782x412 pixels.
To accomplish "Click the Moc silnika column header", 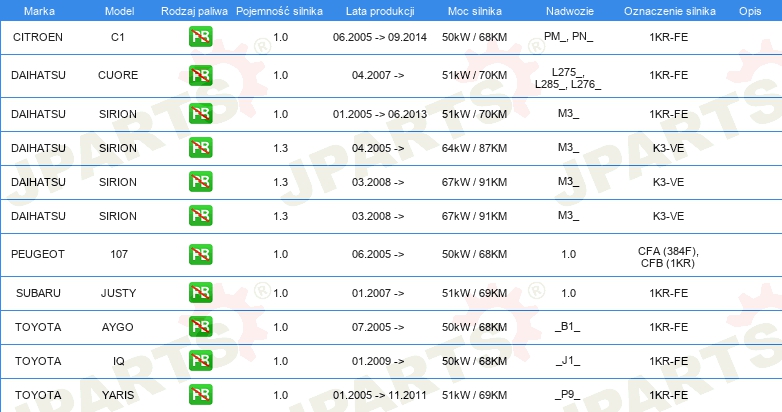I will coord(475,11).
